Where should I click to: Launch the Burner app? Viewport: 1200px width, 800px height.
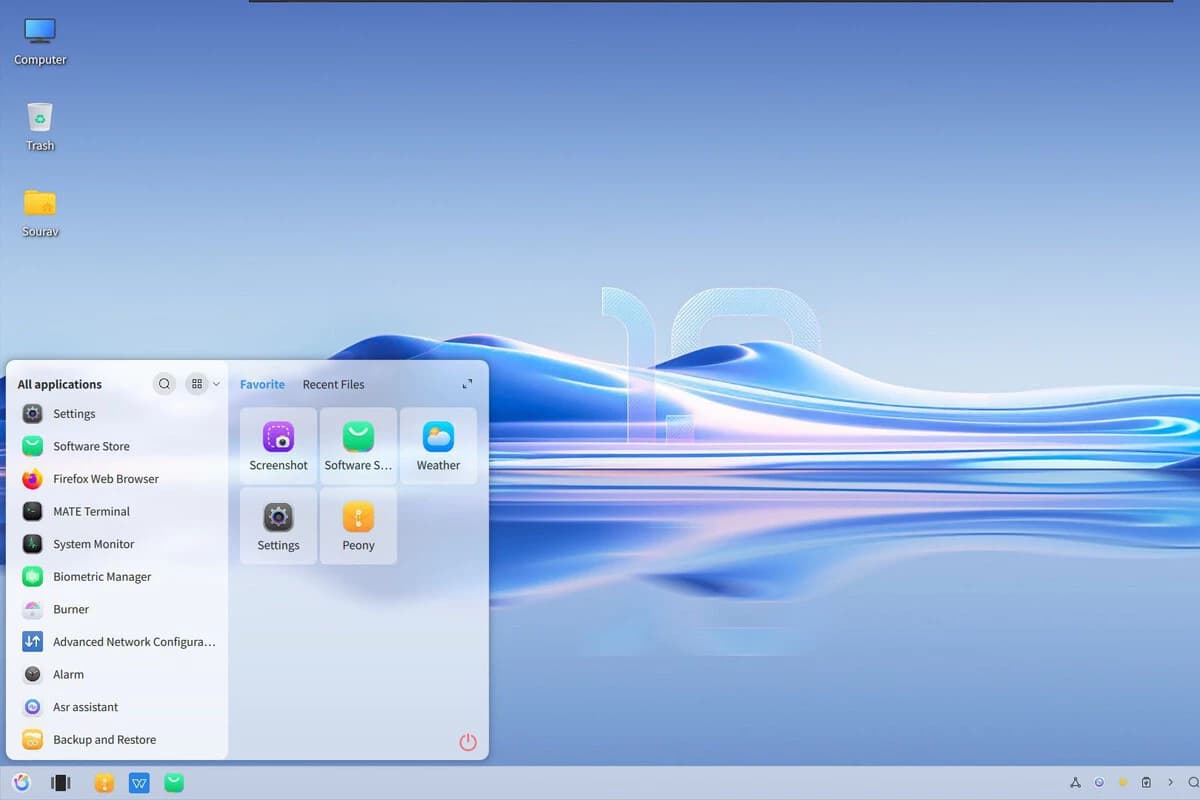coord(118,609)
